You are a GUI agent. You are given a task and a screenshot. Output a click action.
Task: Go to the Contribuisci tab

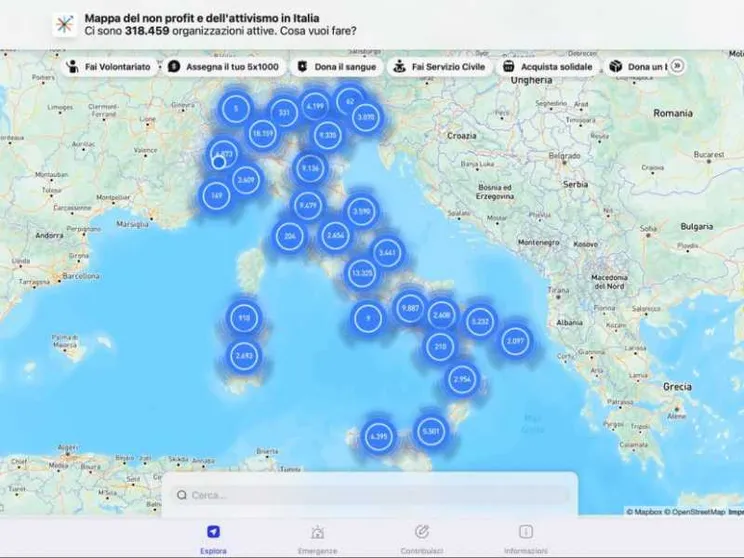[x=421, y=539]
